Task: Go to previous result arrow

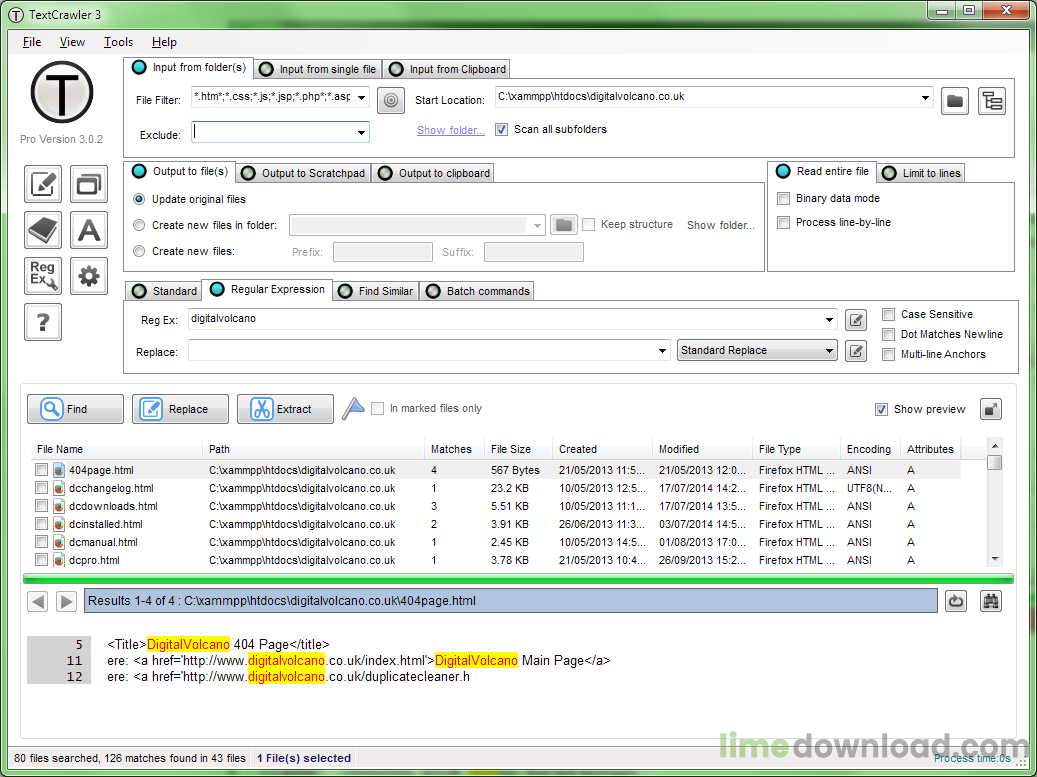Action: coord(38,601)
